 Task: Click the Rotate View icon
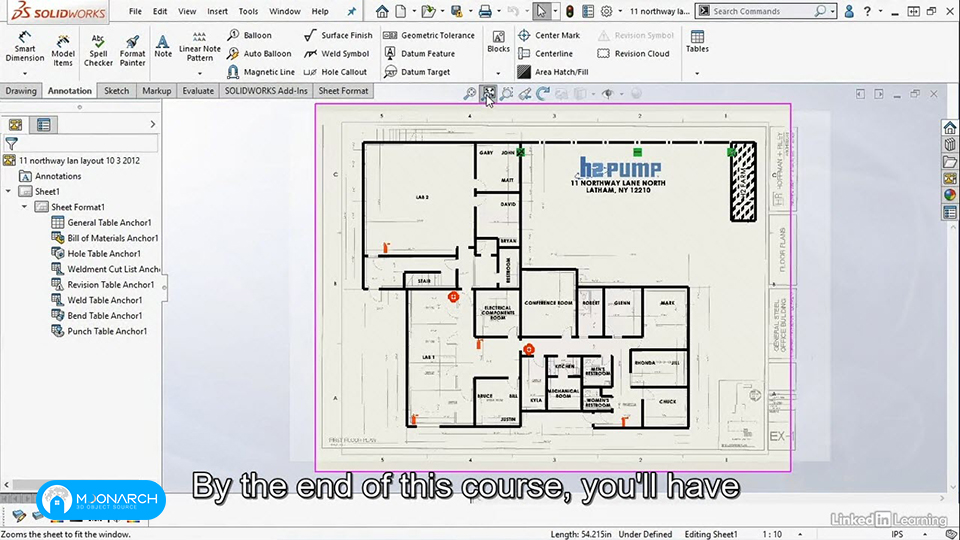tap(542, 94)
